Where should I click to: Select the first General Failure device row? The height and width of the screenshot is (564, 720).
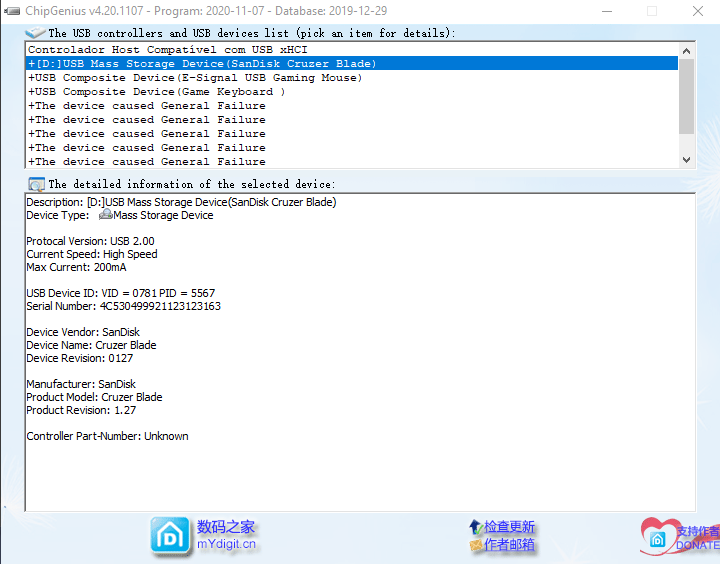[x=352, y=106]
